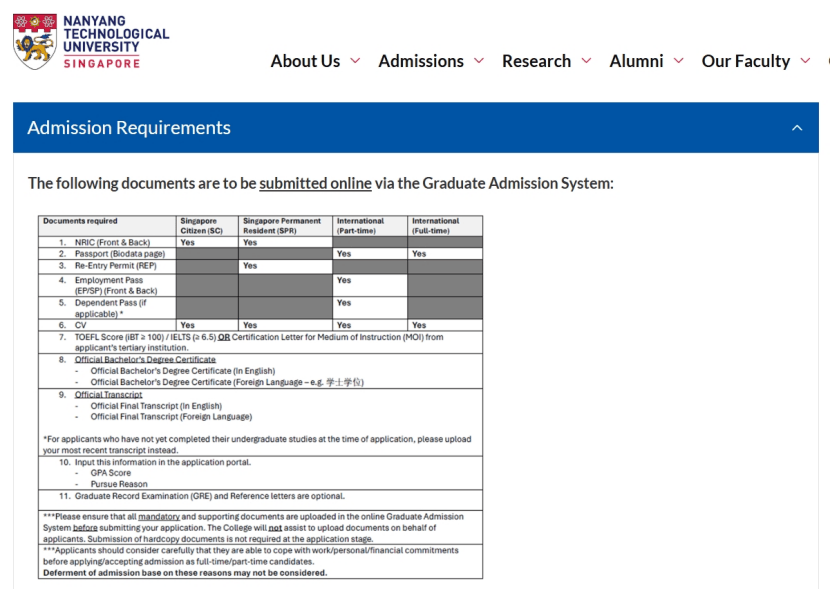Open the Our Faculty menu

[746, 61]
